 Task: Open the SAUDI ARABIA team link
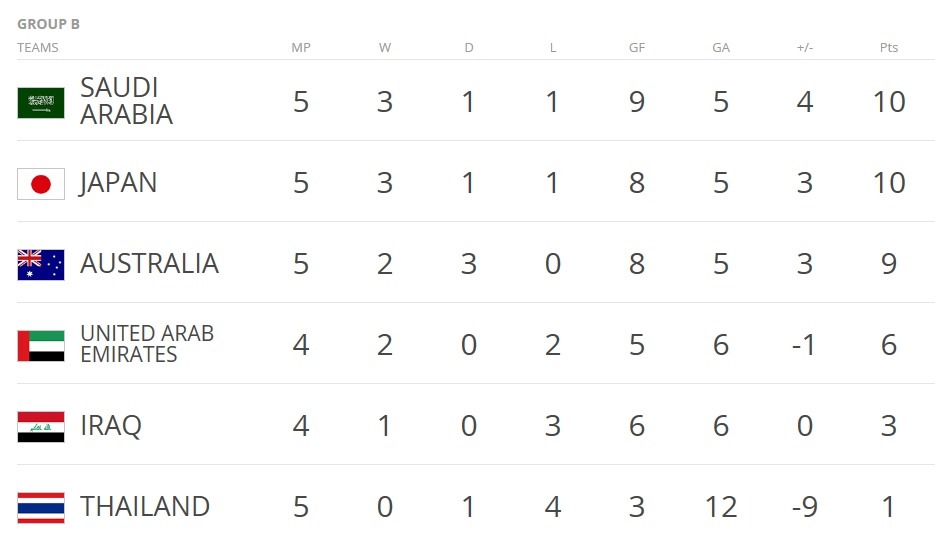[126, 101]
